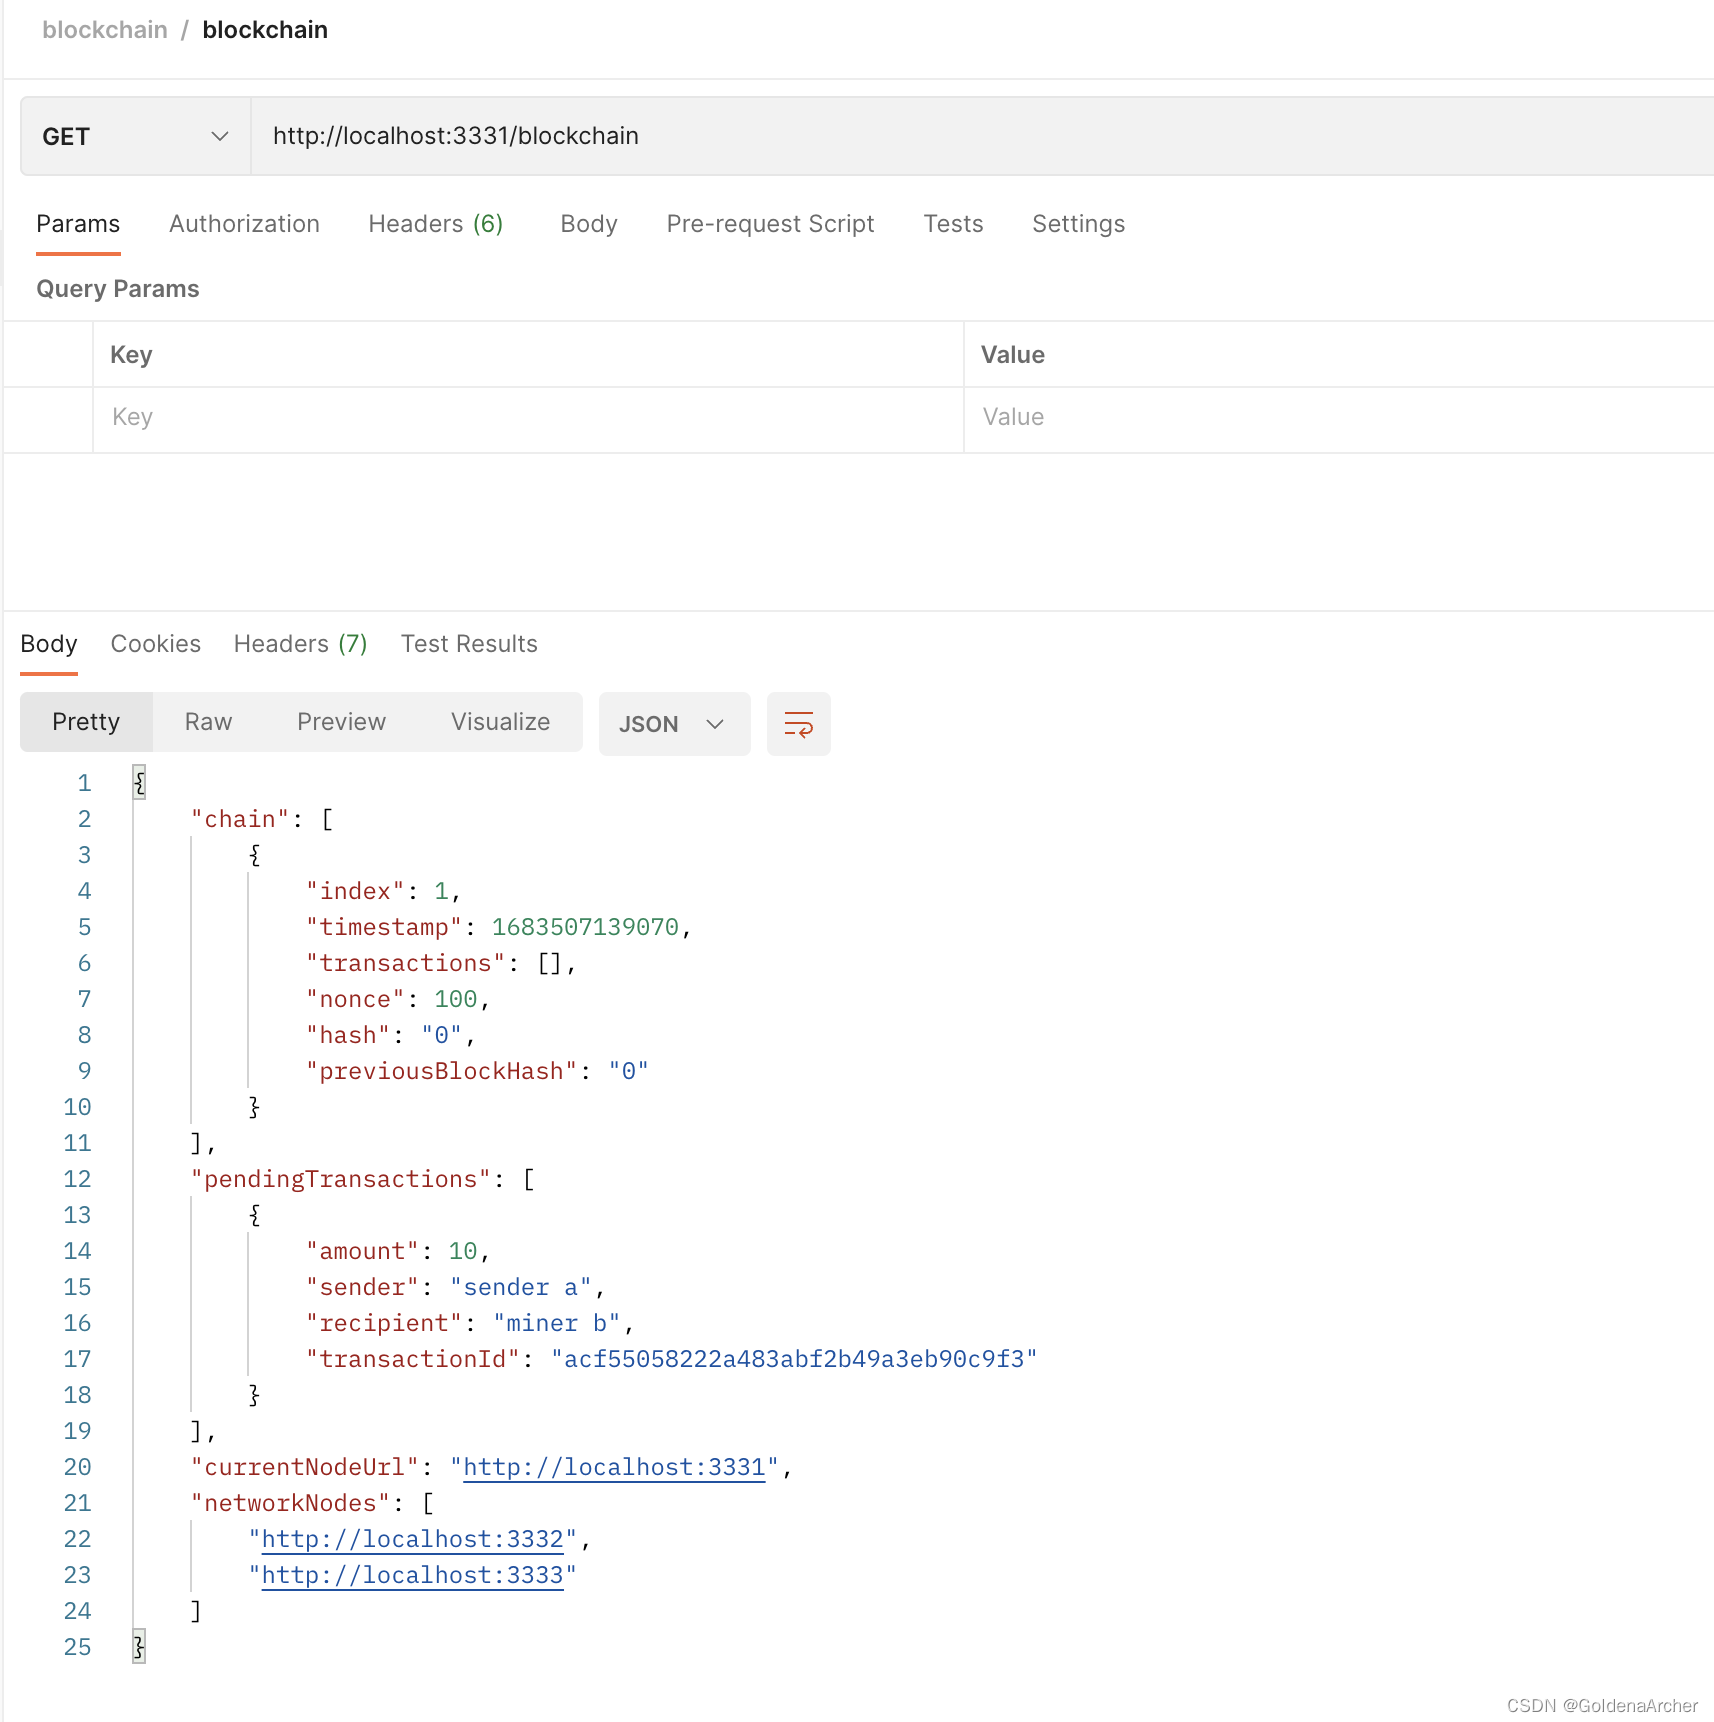Image resolution: width=1714 pixels, height=1722 pixels.
Task: Click the Query Params heading
Action: (118, 289)
